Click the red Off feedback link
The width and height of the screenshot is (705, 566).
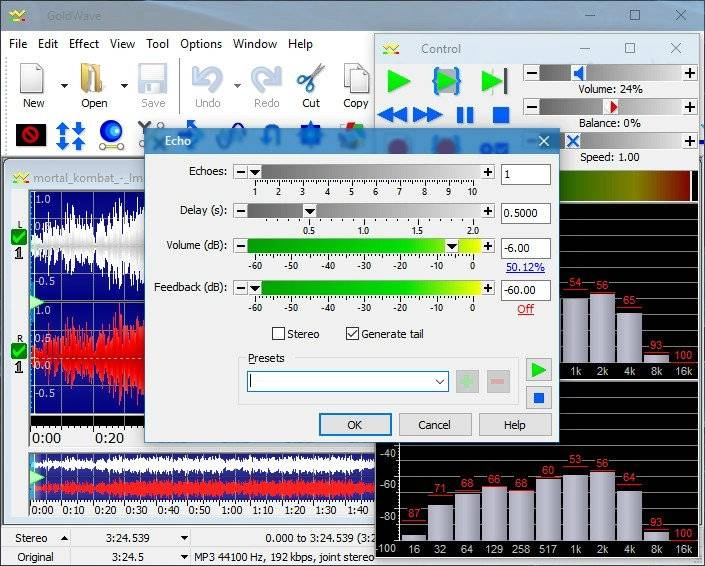[526, 309]
